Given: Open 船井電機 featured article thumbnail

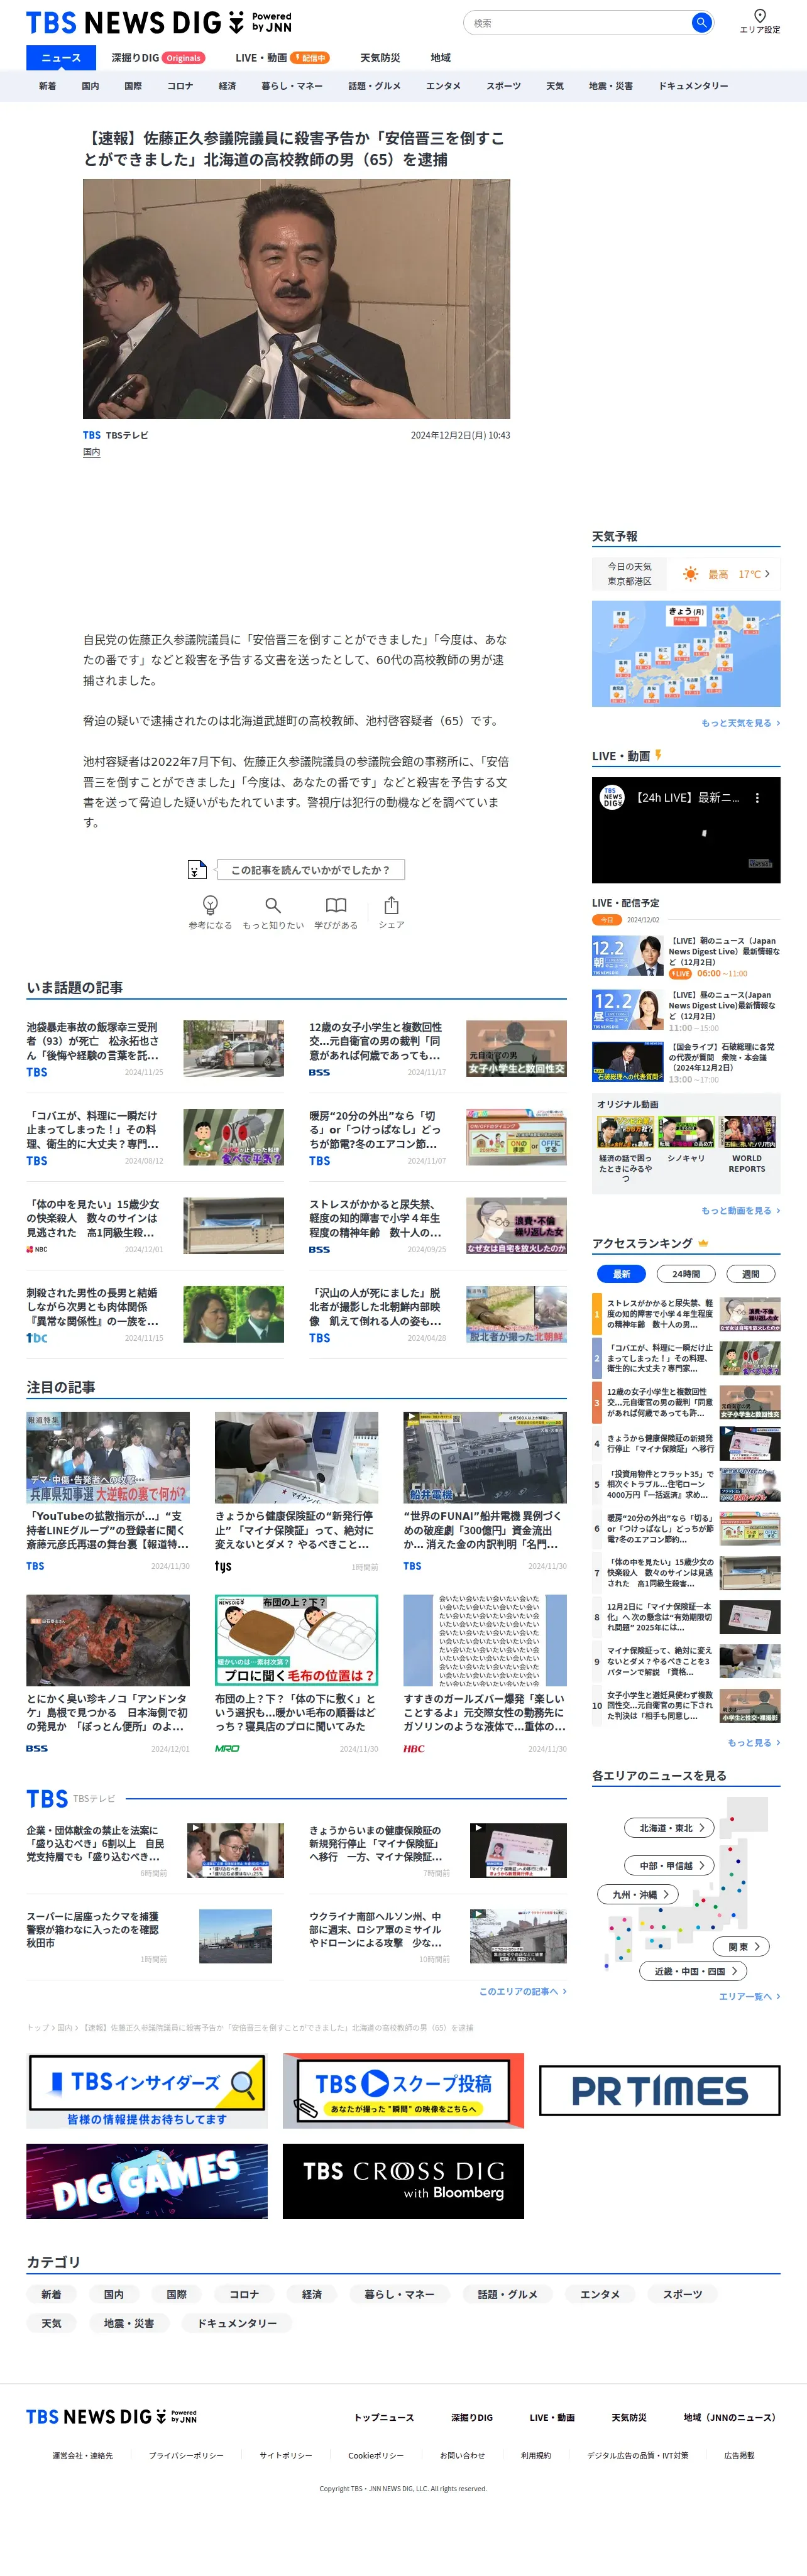Looking at the screenshot, I should coord(485,1458).
